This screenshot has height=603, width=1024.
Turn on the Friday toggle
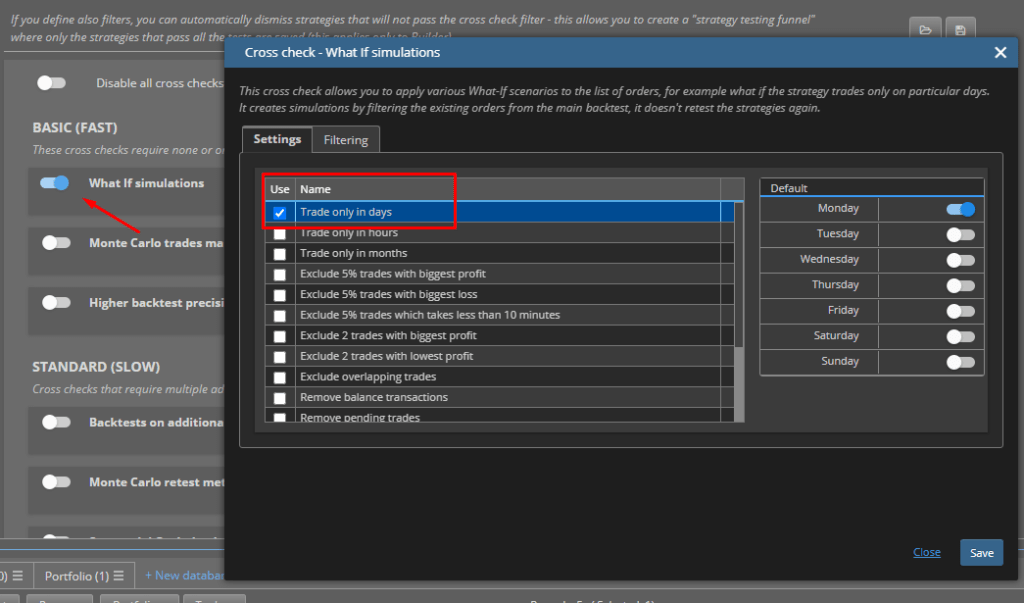[x=960, y=310]
